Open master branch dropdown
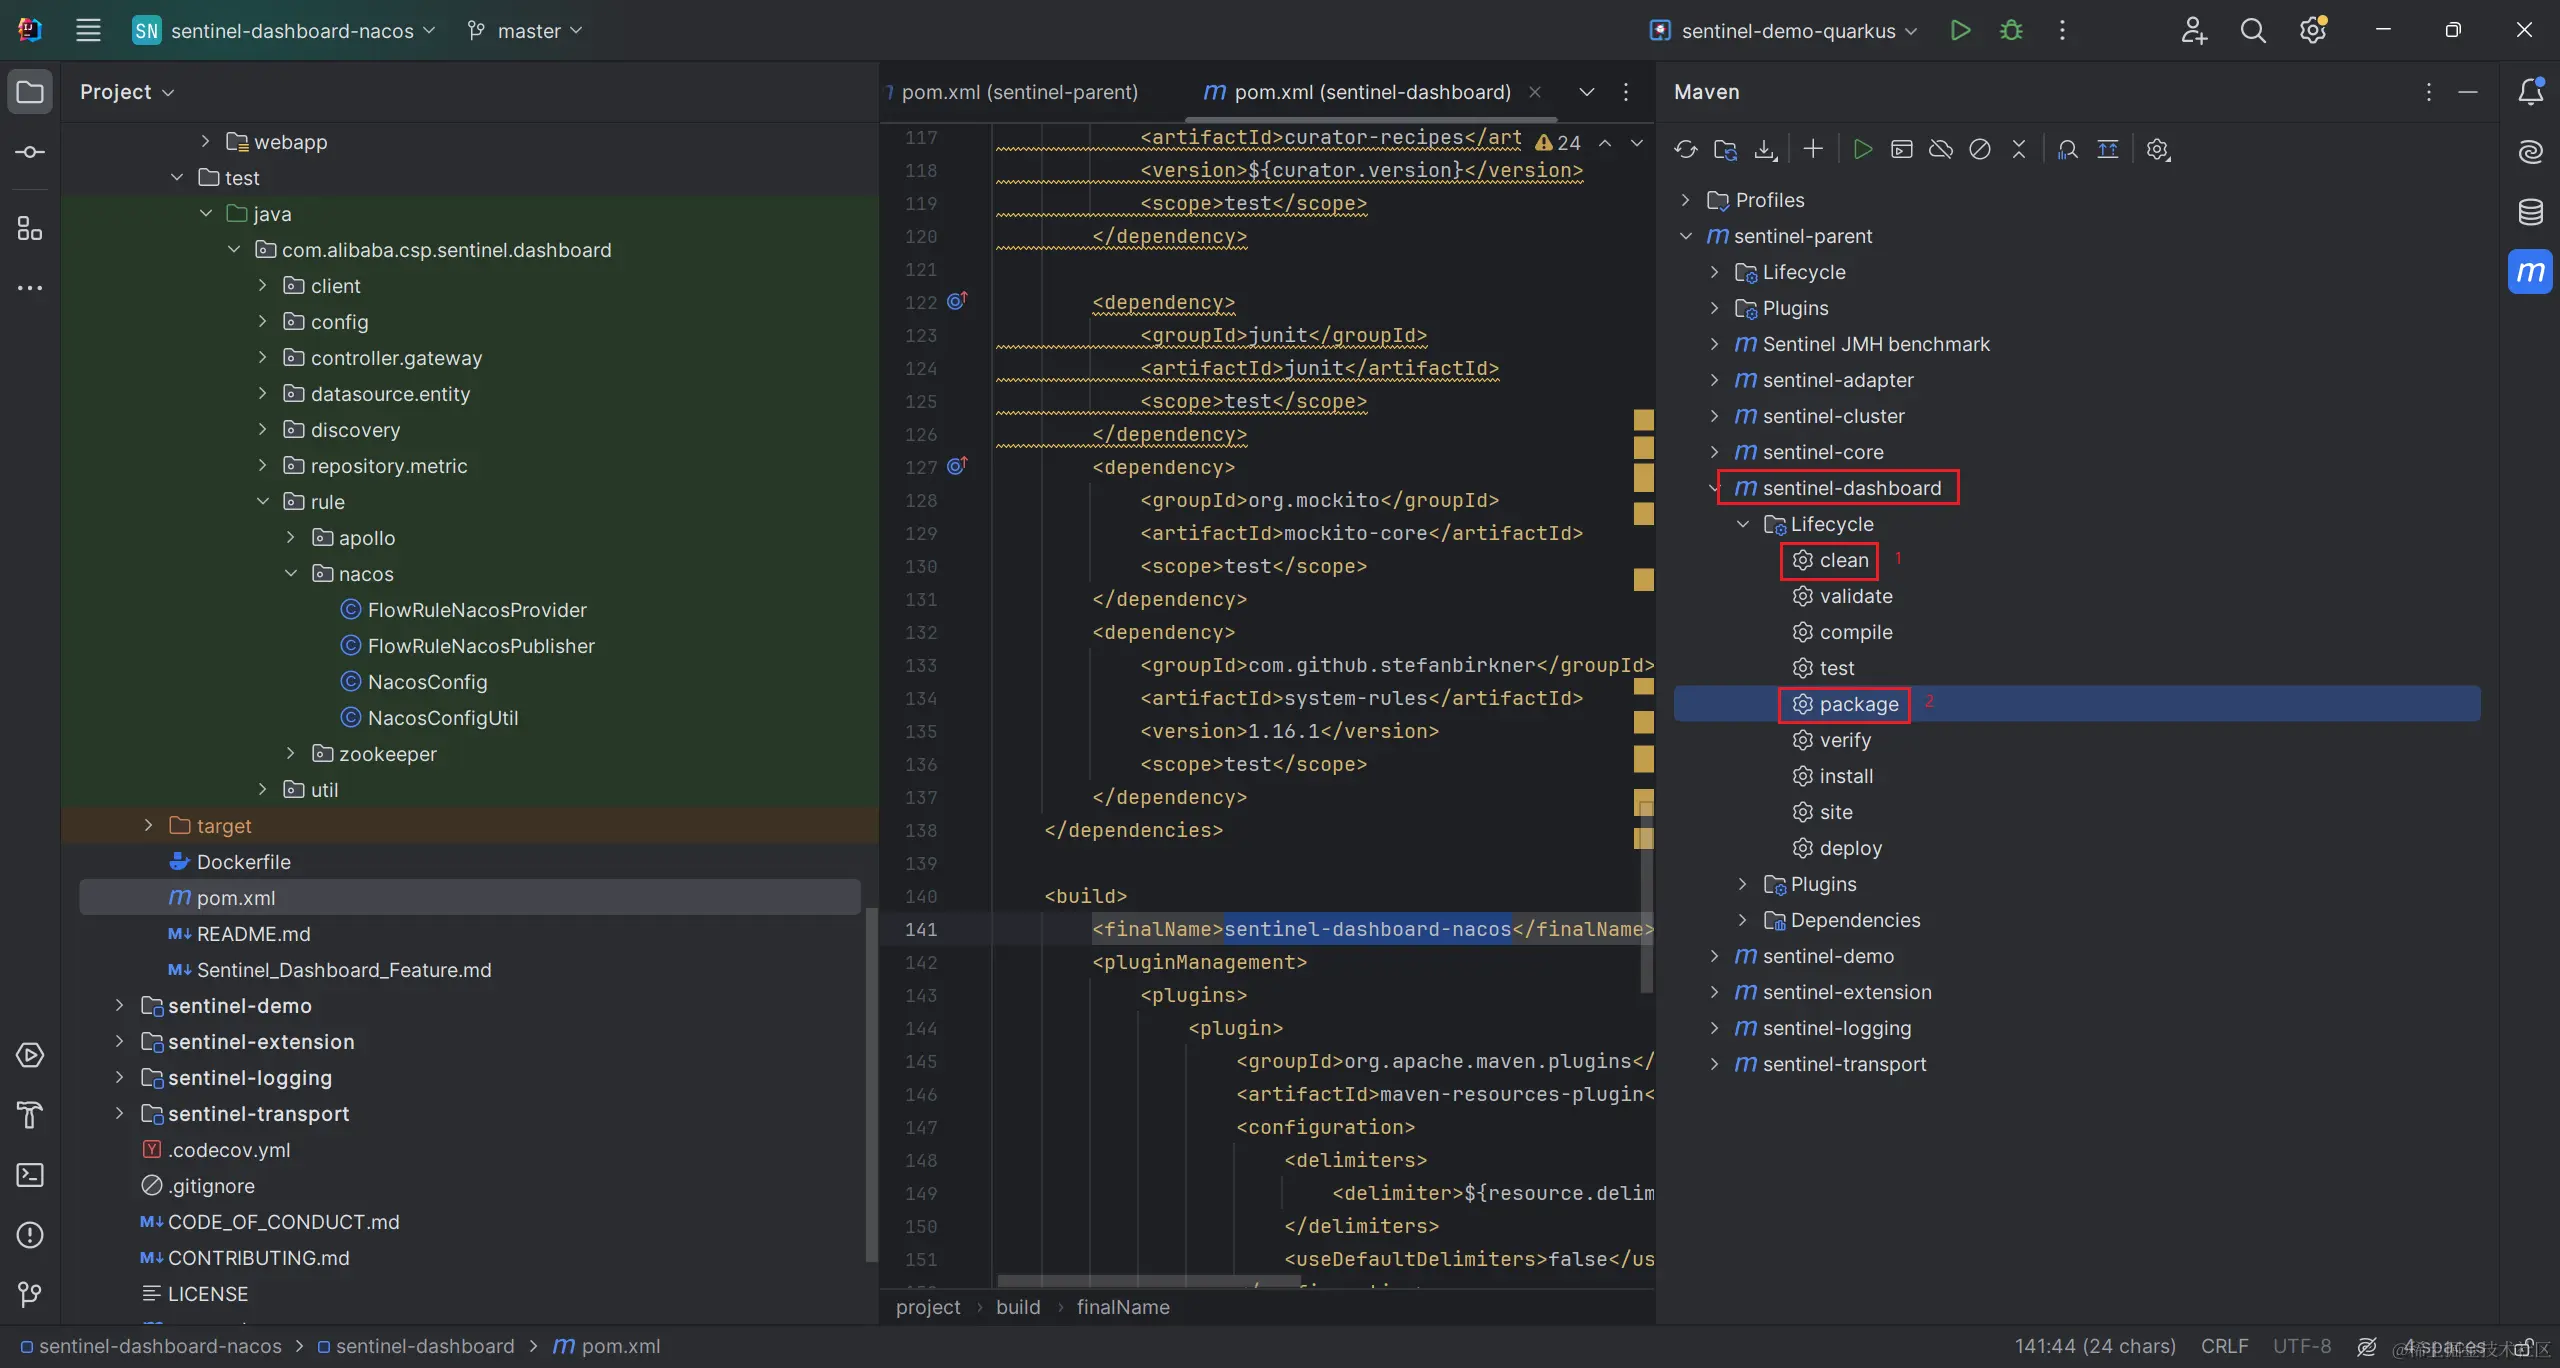Image resolution: width=2560 pixels, height=1368 pixels. (525, 30)
